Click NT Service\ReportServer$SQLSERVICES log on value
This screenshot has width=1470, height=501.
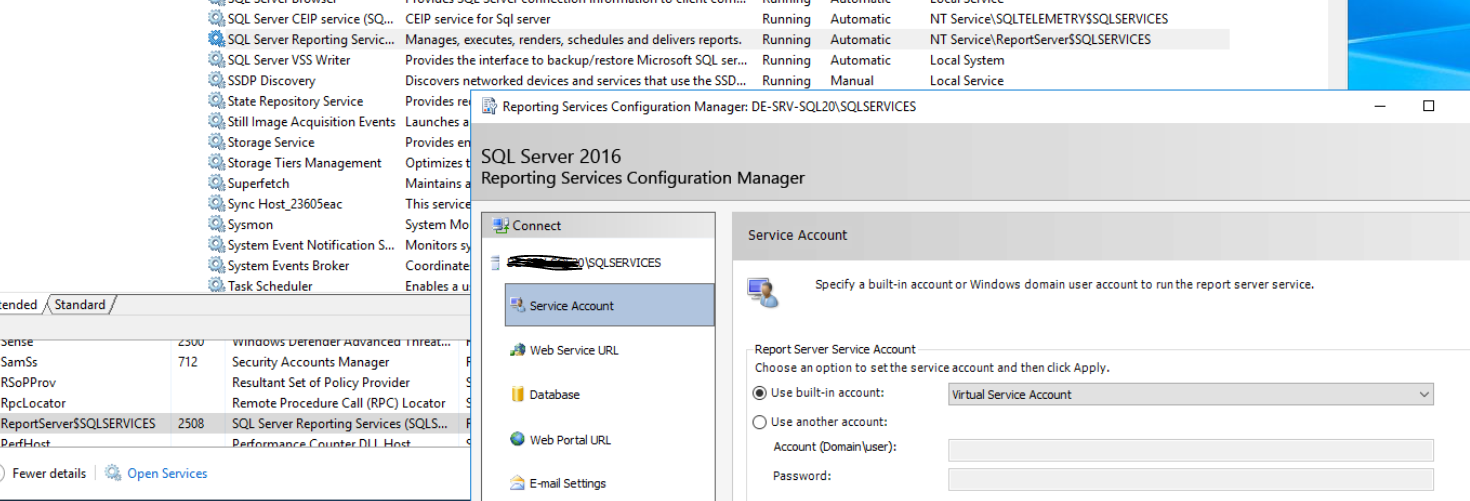coord(1040,39)
